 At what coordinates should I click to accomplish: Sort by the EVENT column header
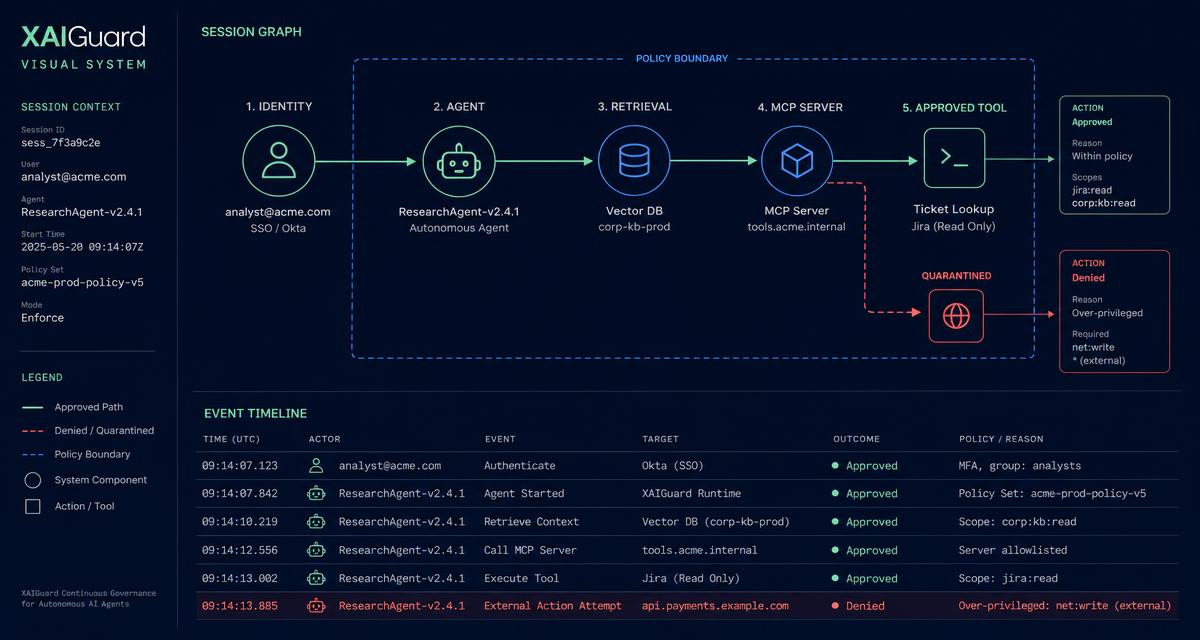click(x=500, y=439)
